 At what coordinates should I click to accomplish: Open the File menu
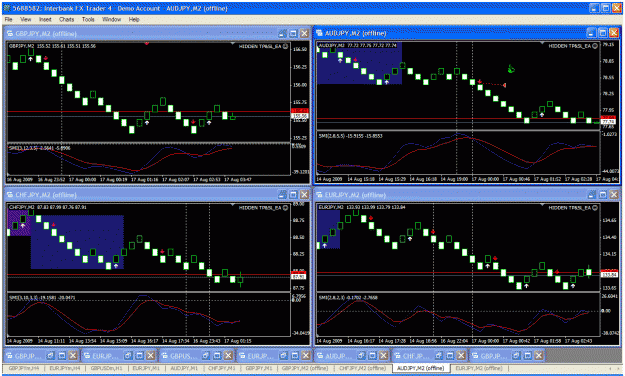pos(8,19)
